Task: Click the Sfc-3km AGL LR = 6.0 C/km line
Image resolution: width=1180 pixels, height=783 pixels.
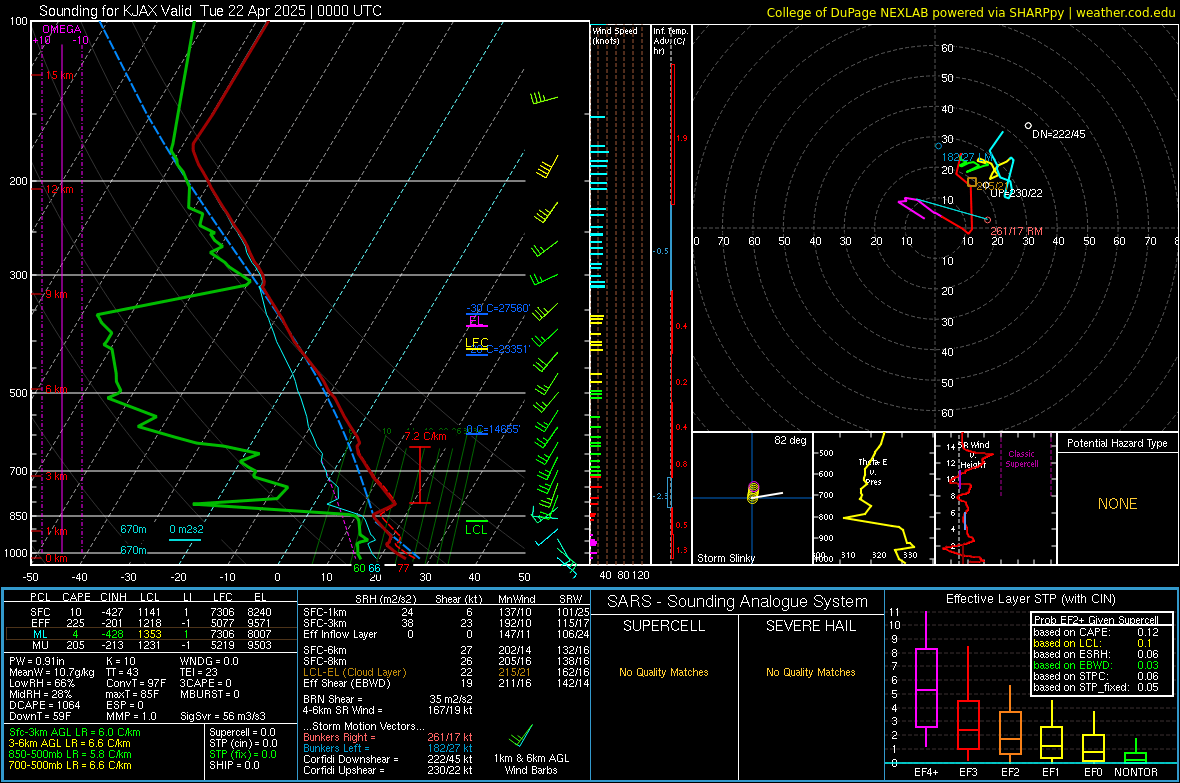Action: (x=75, y=733)
